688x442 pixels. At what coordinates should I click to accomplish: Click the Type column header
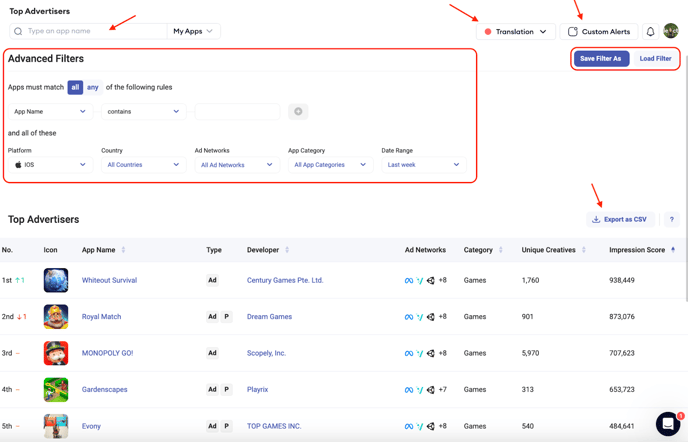214,250
